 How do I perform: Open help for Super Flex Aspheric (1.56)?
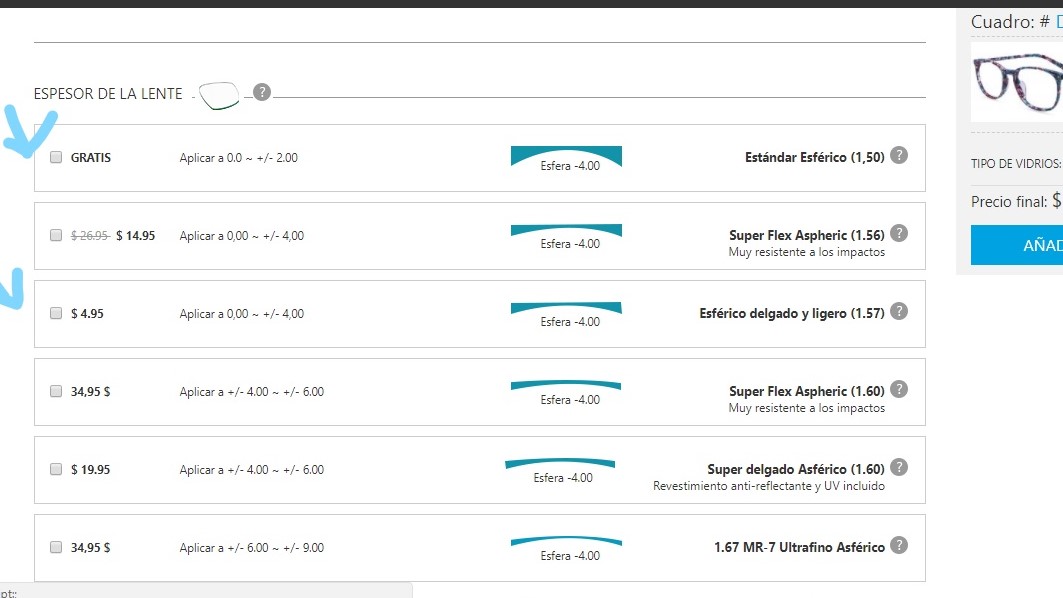(899, 234)
